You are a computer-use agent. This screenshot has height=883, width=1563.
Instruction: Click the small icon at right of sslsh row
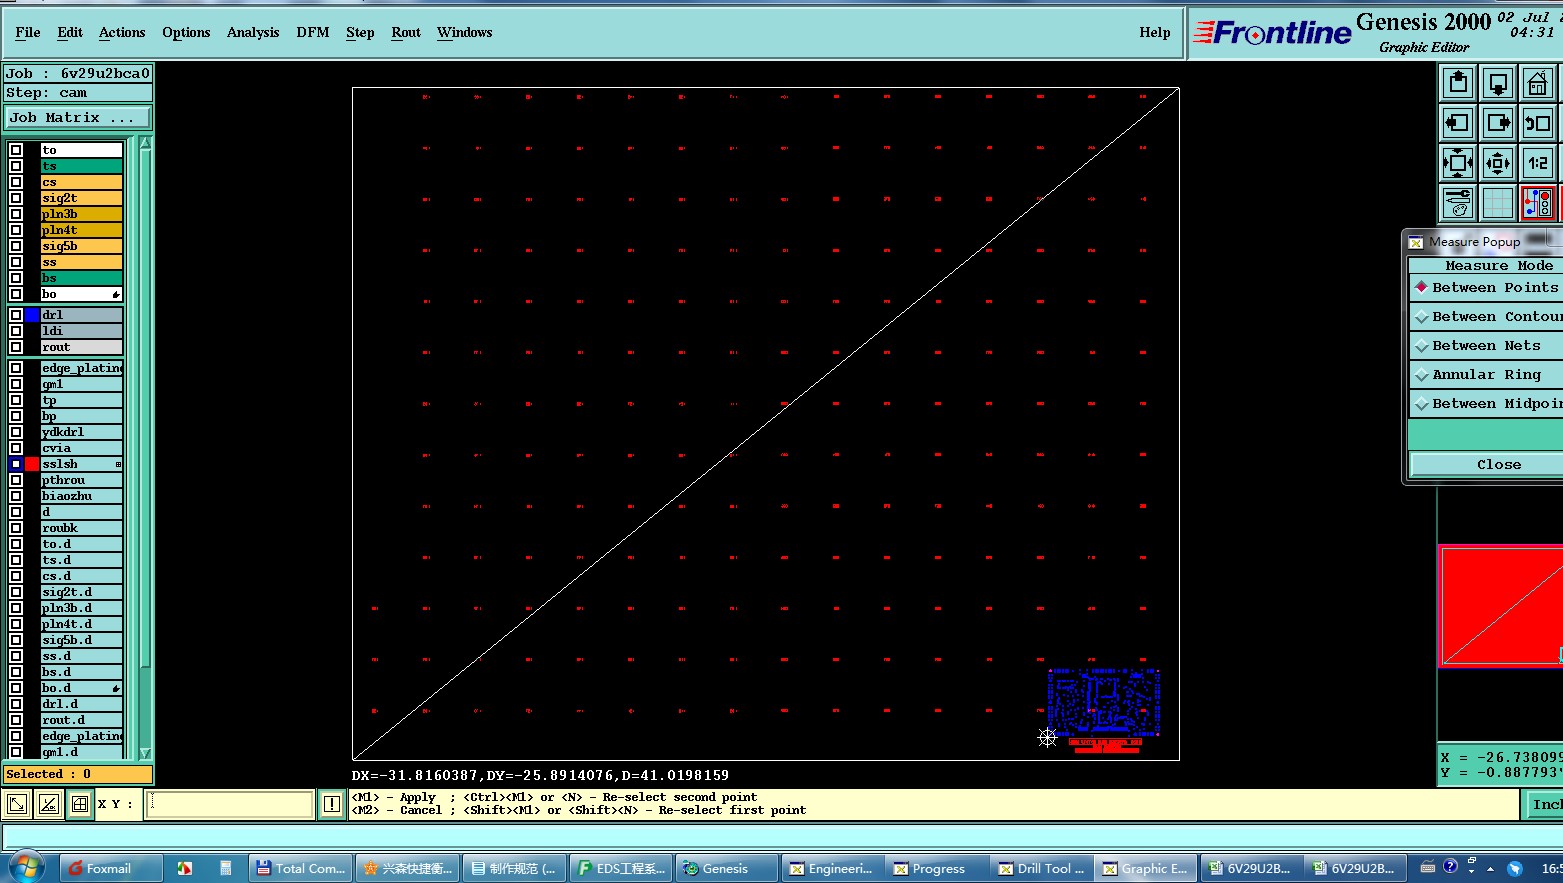coord(118,464)
